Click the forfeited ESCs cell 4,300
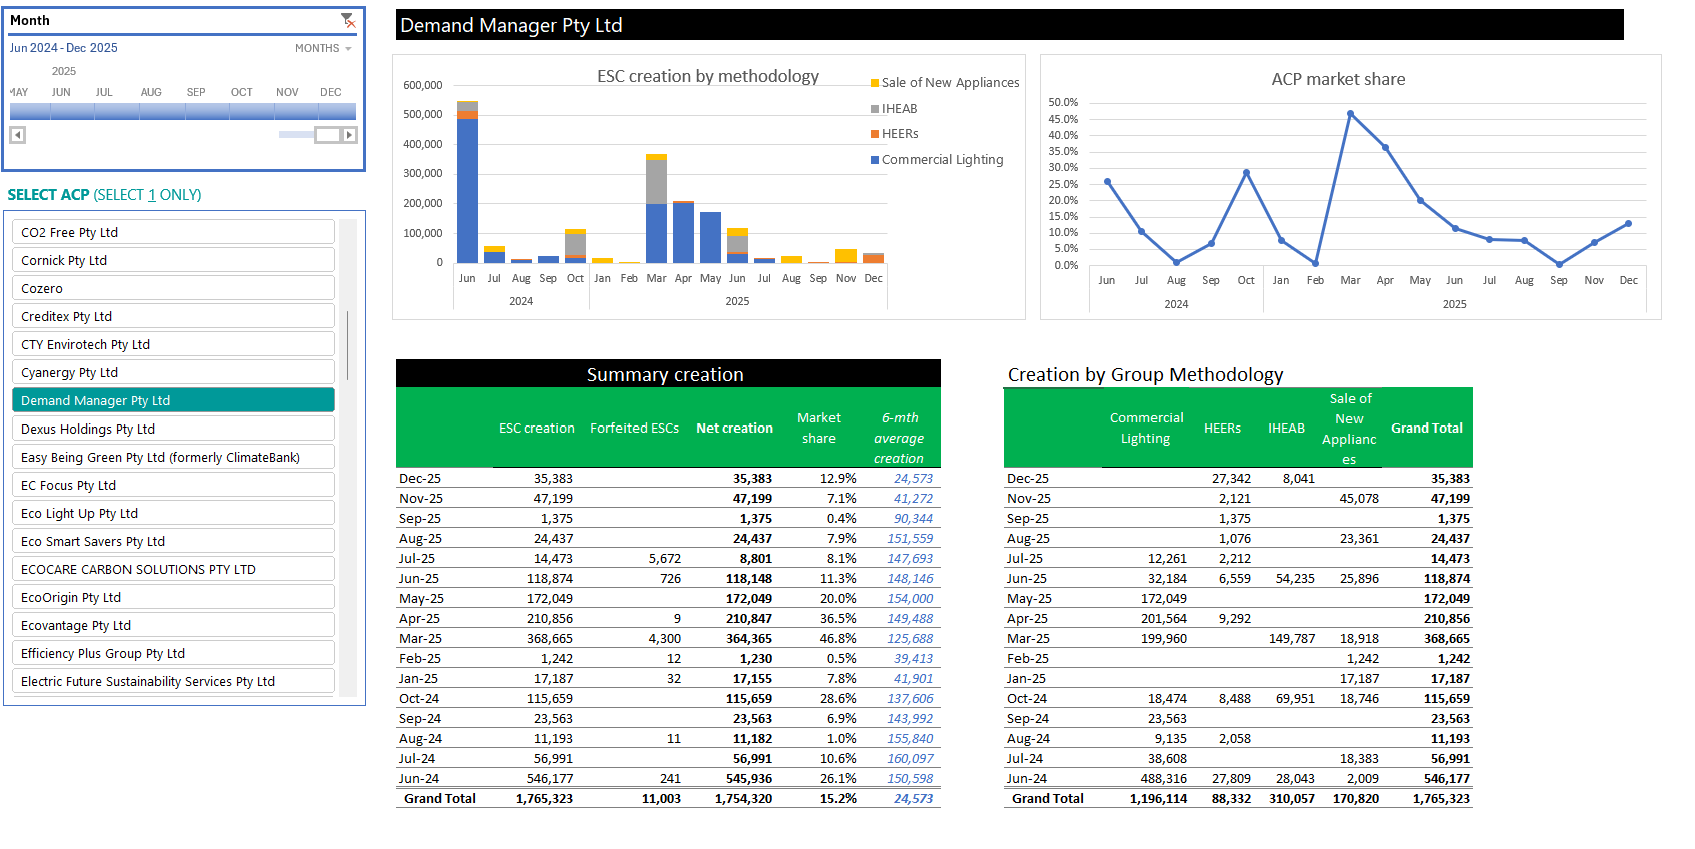This screenshot has width=1695, height=849. click(665, 638)
